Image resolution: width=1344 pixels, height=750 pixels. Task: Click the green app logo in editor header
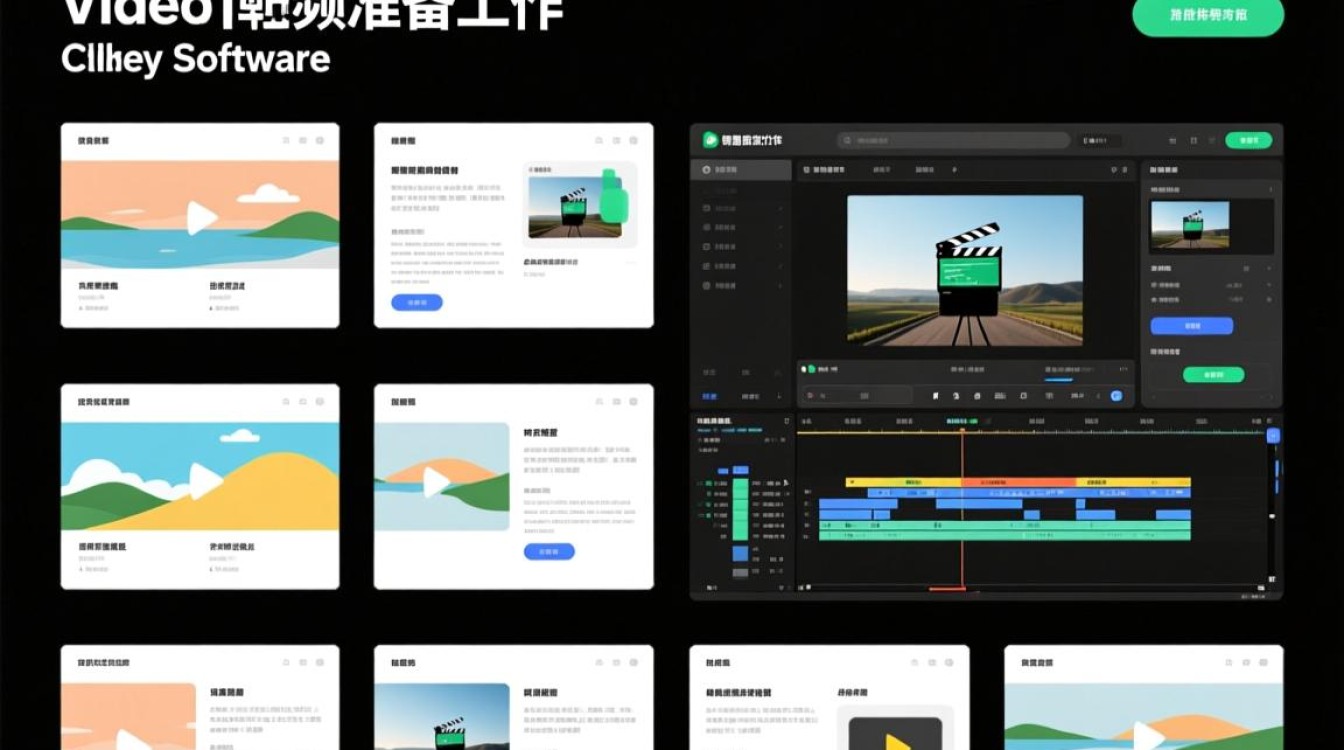point(710,141)
